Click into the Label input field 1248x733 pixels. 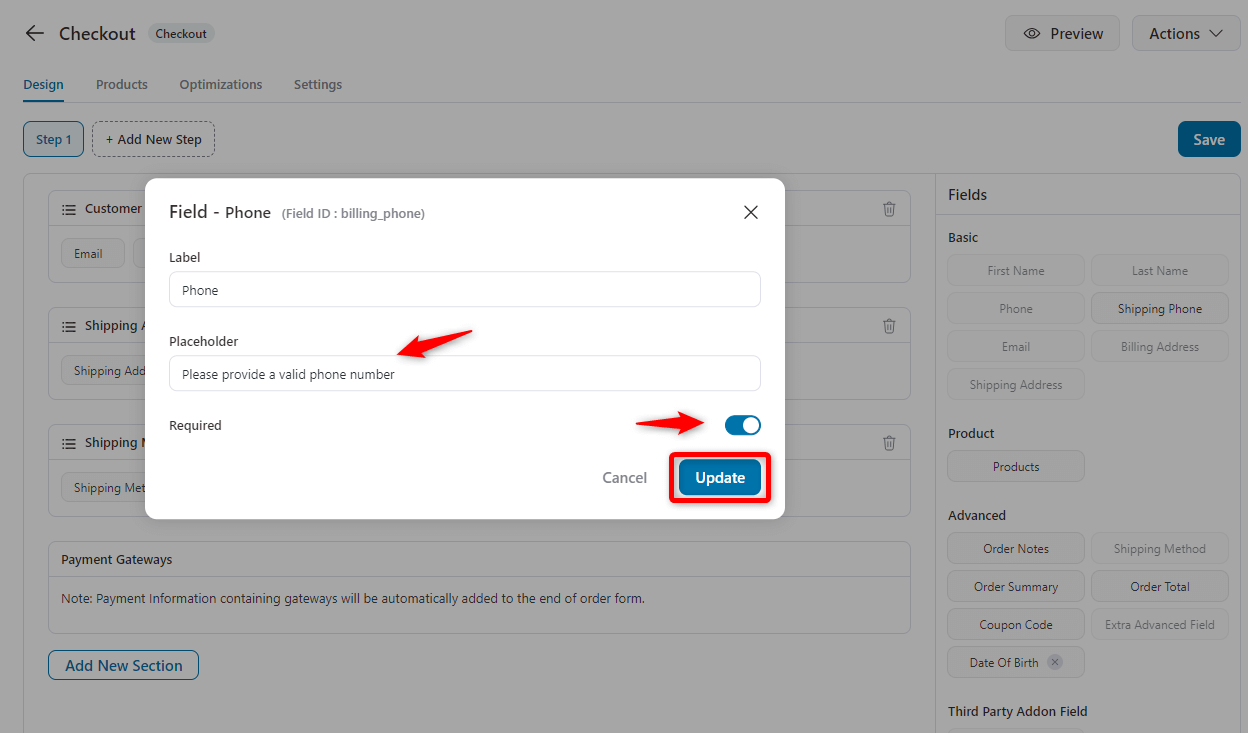point(465,290)
